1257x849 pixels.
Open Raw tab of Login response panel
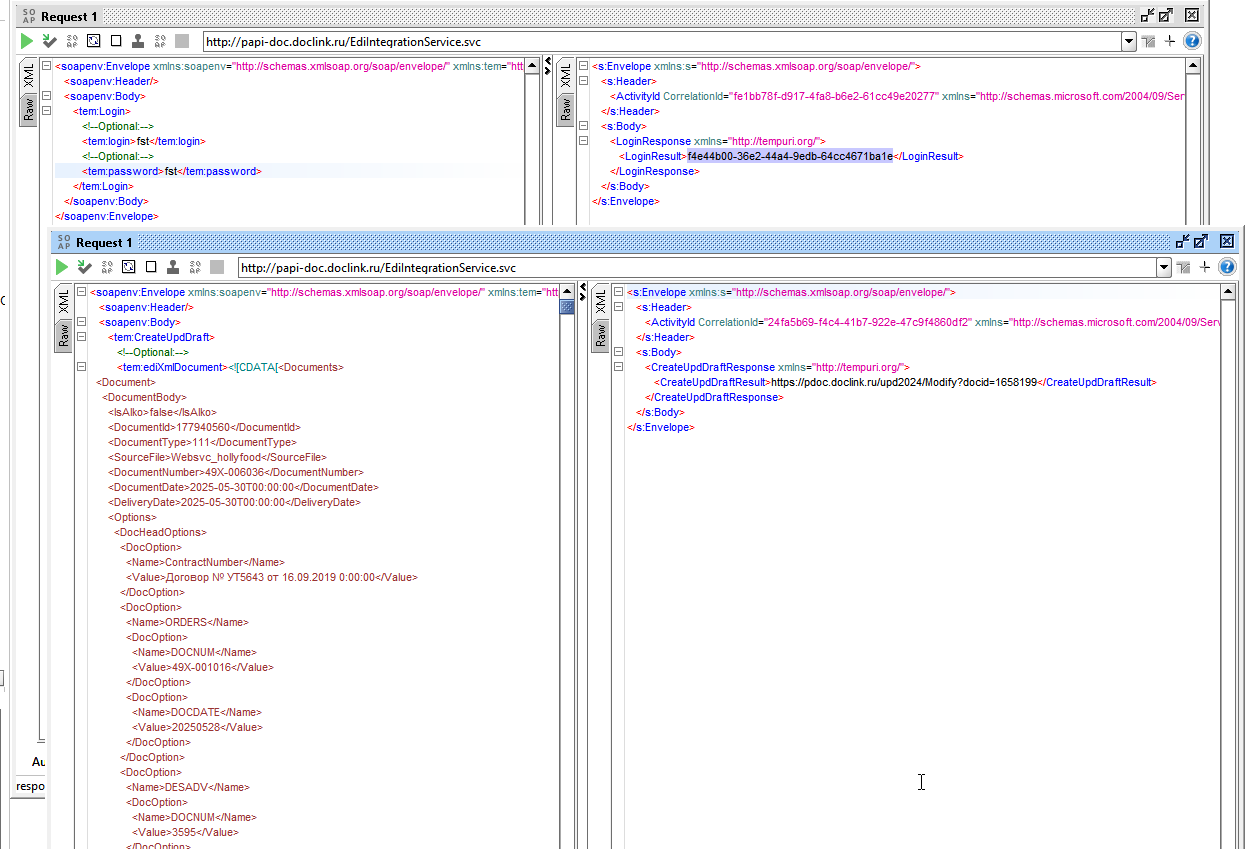[565, 109]
